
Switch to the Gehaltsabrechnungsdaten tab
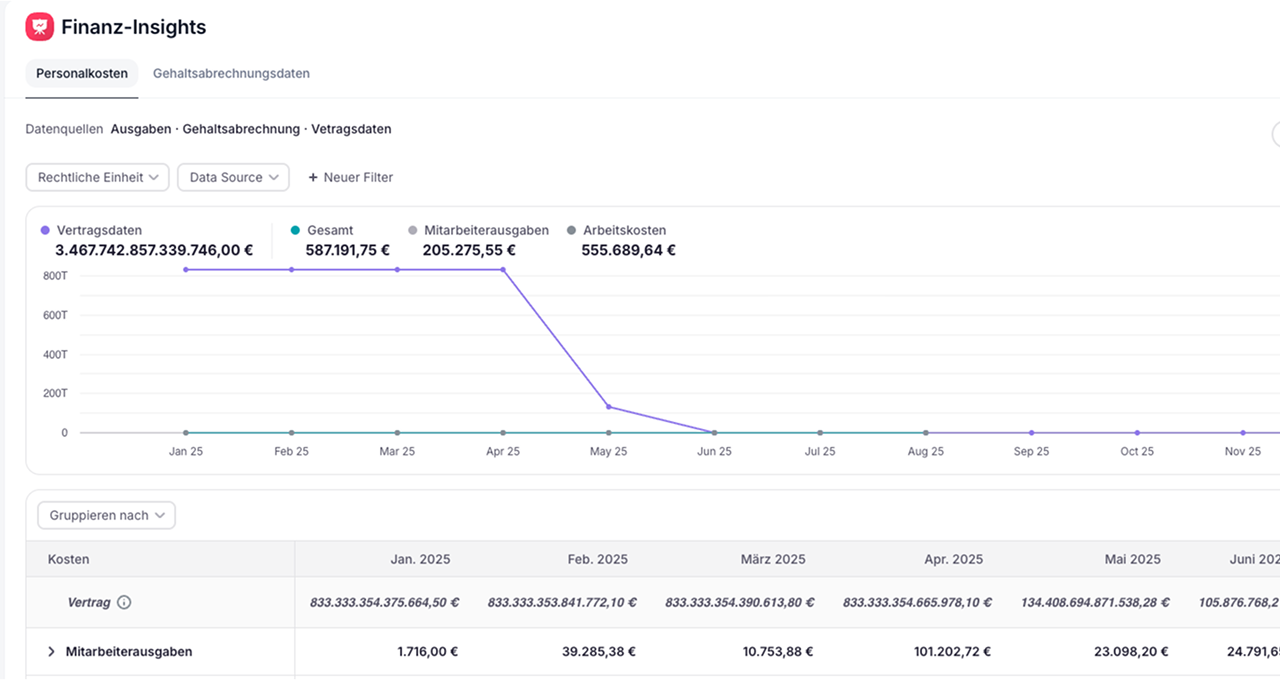(x=231, y=74)
